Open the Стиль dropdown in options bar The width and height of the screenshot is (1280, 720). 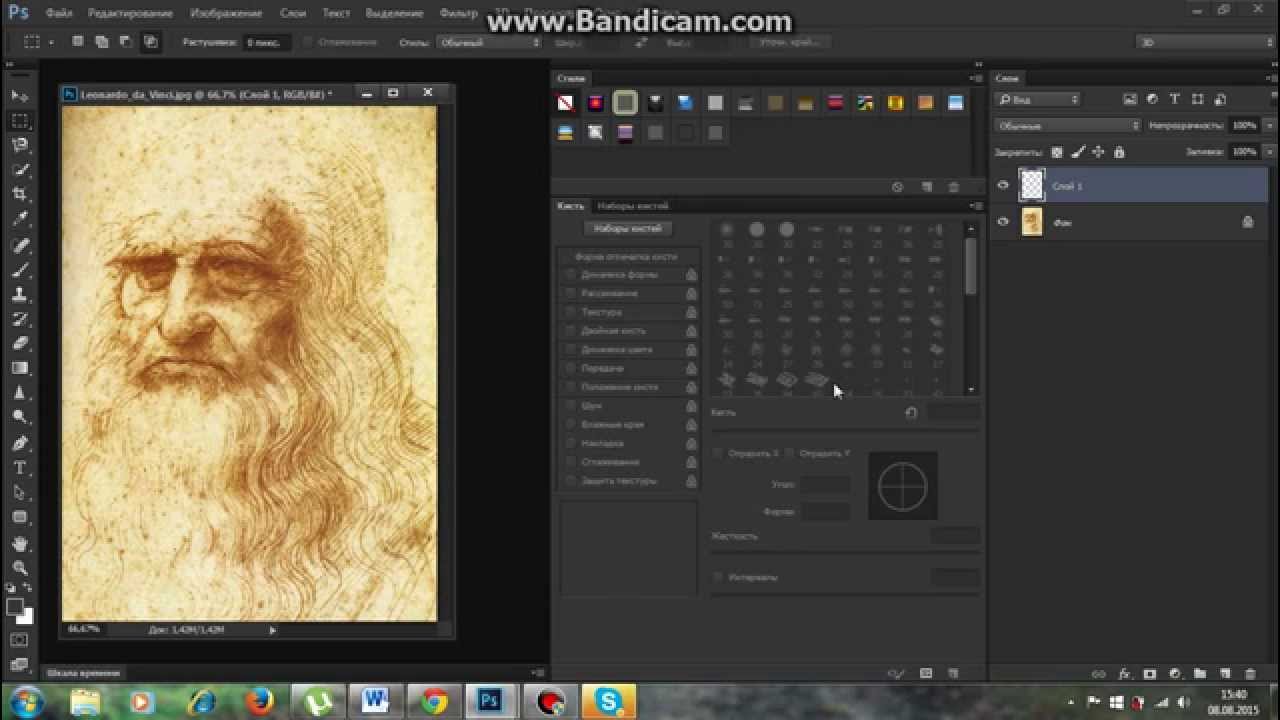point(490,42)
